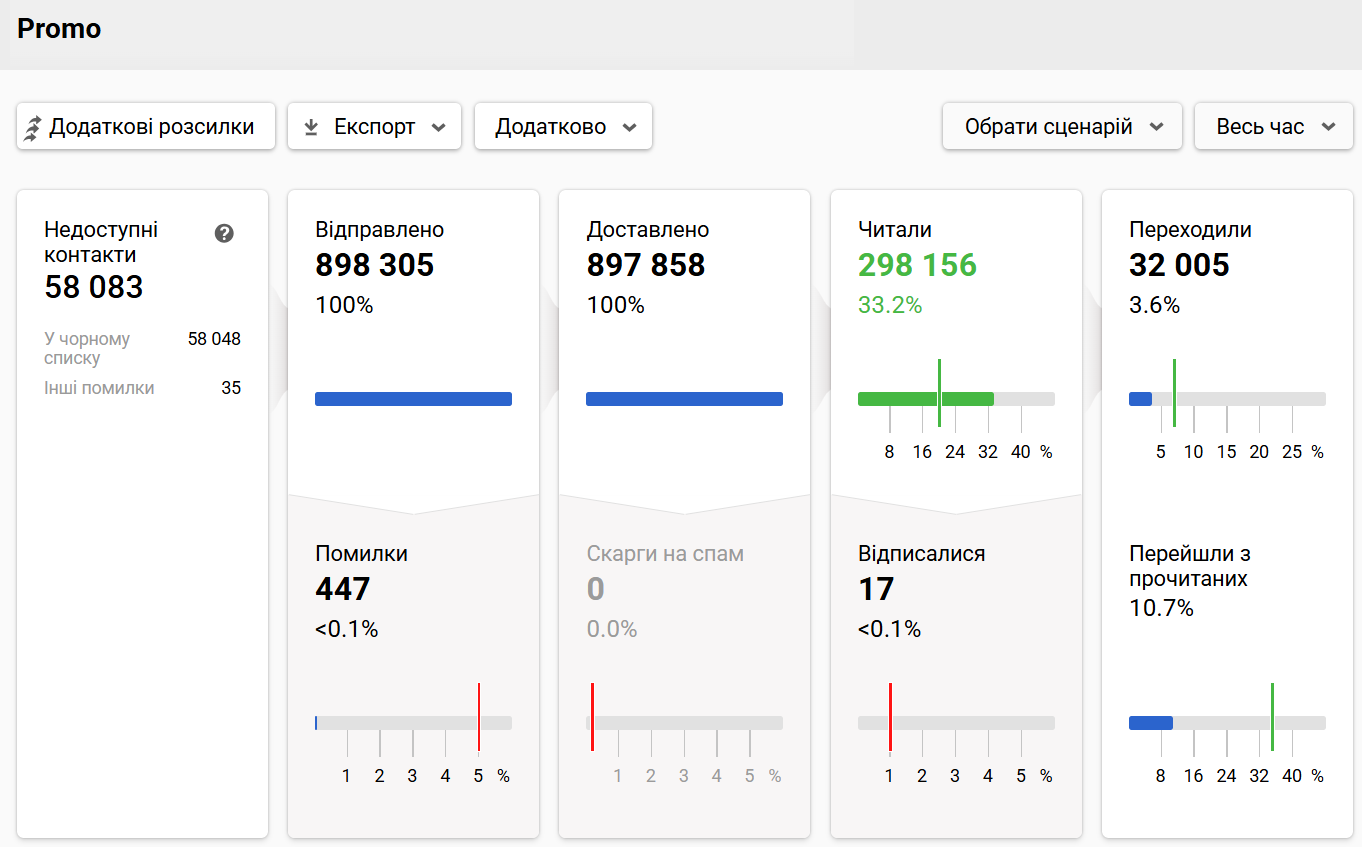The image size is (1362, 847).
Task: Click the Обрати сценарій chevron arrow
Action: (1157, 127)
